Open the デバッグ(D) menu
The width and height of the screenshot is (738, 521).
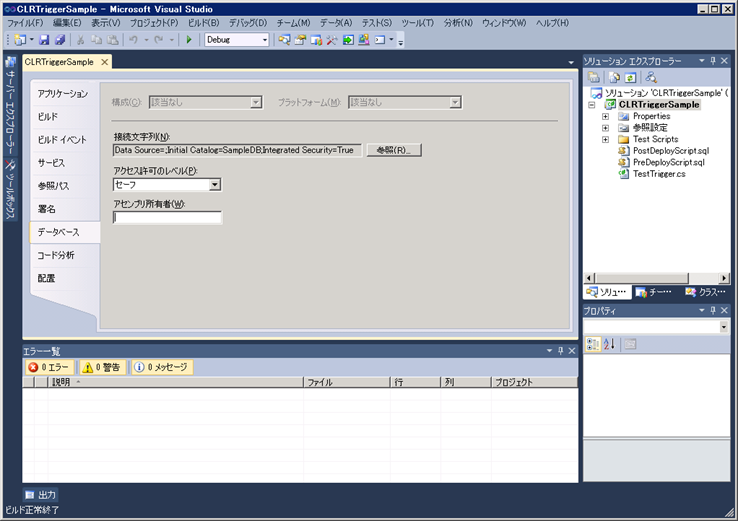click(x=248, y=23)
